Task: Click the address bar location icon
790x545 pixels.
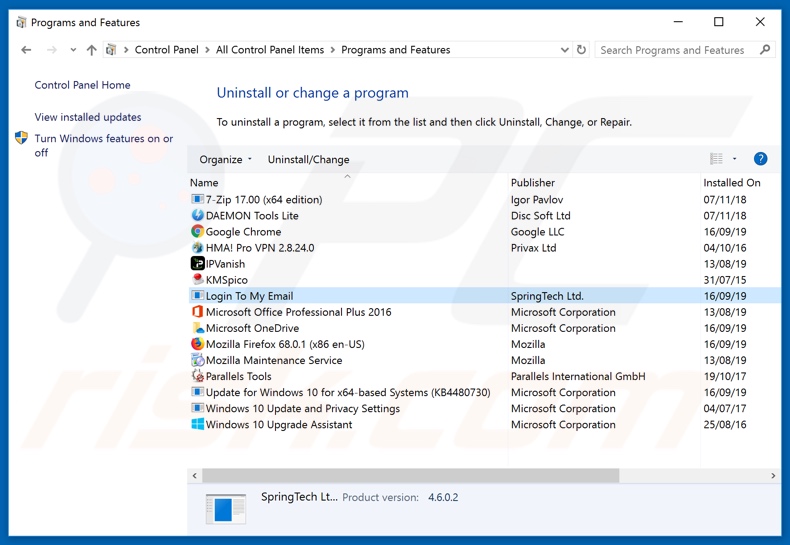Action: click(111, 50)
